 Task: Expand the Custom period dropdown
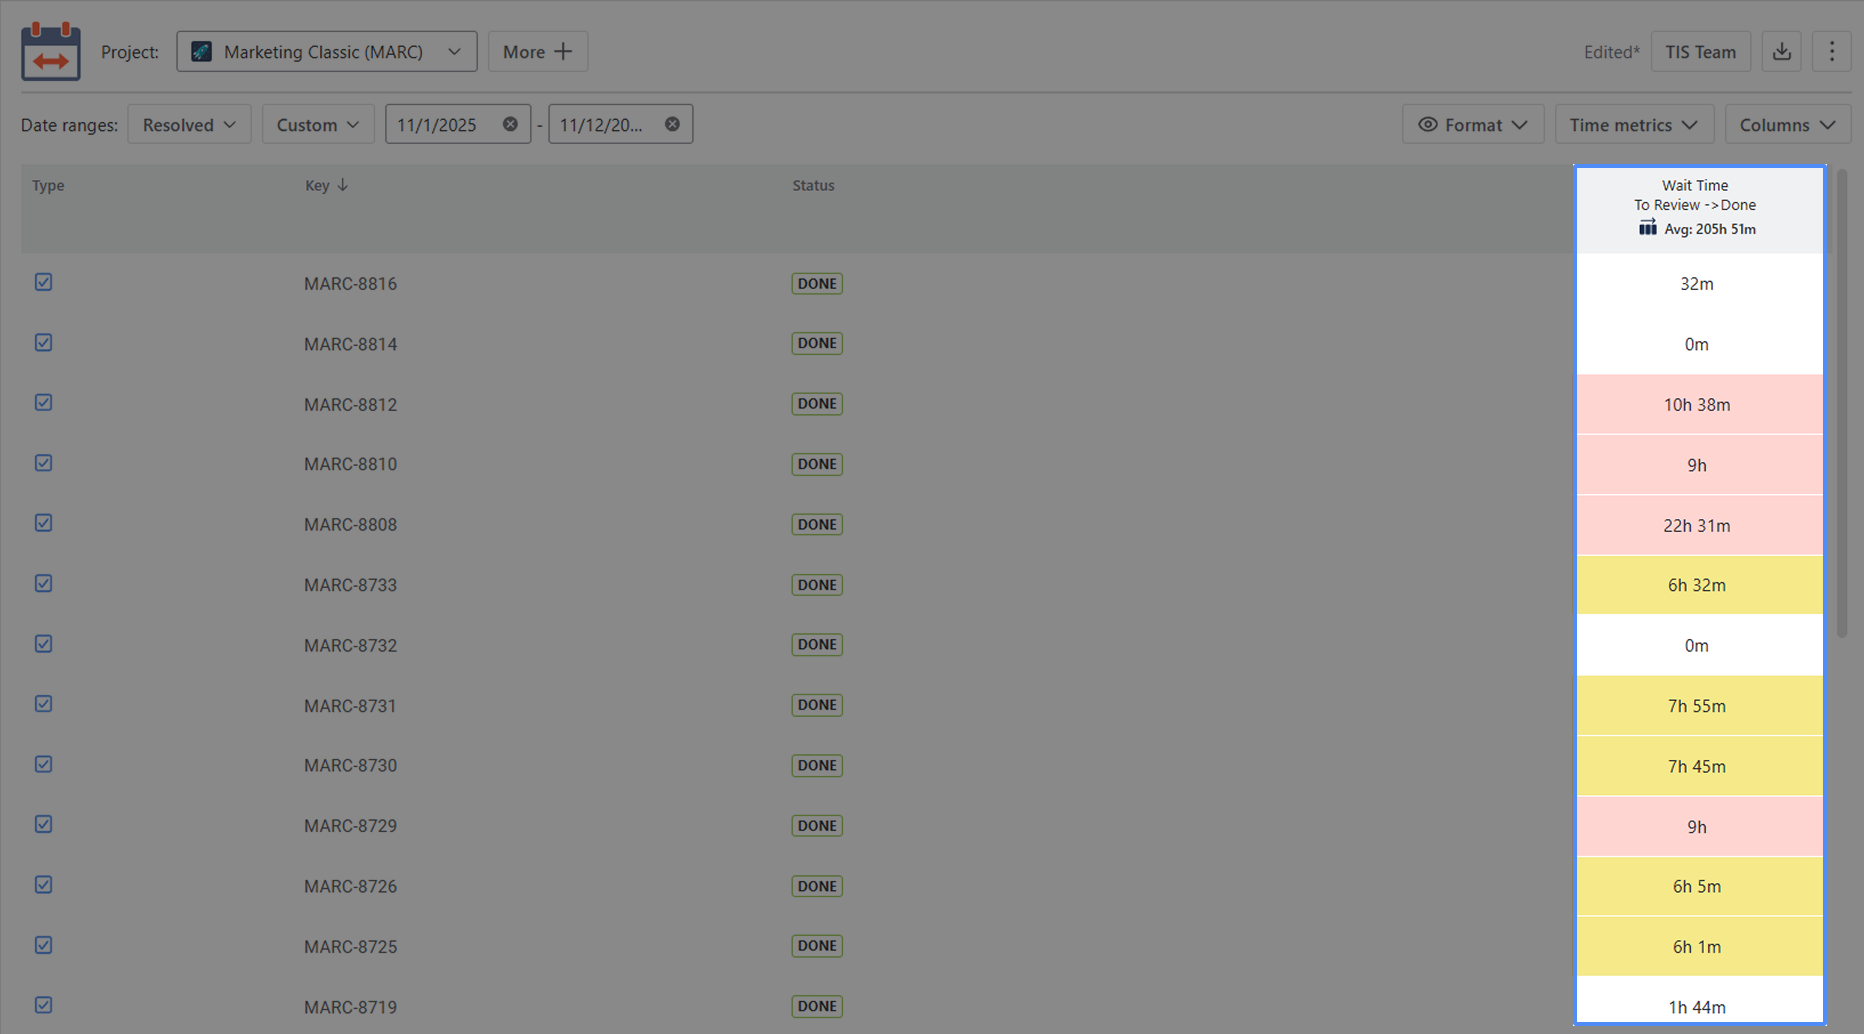[318, 124]
